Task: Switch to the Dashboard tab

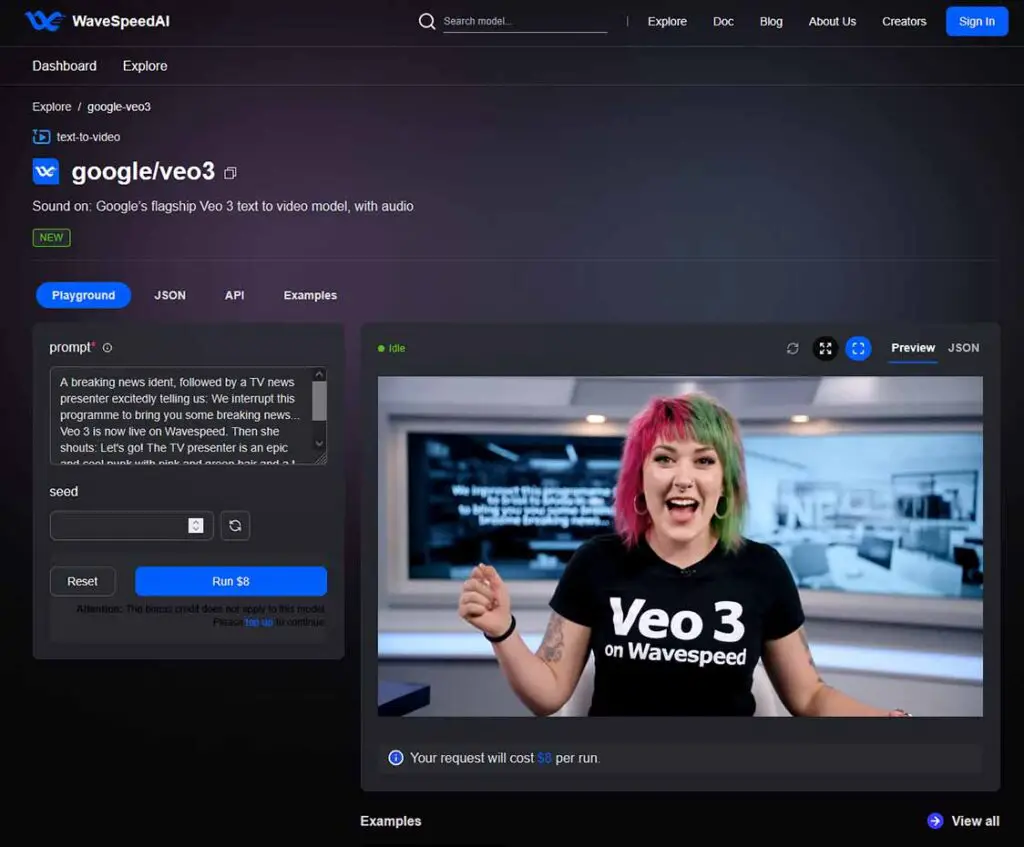Action: 65,66
